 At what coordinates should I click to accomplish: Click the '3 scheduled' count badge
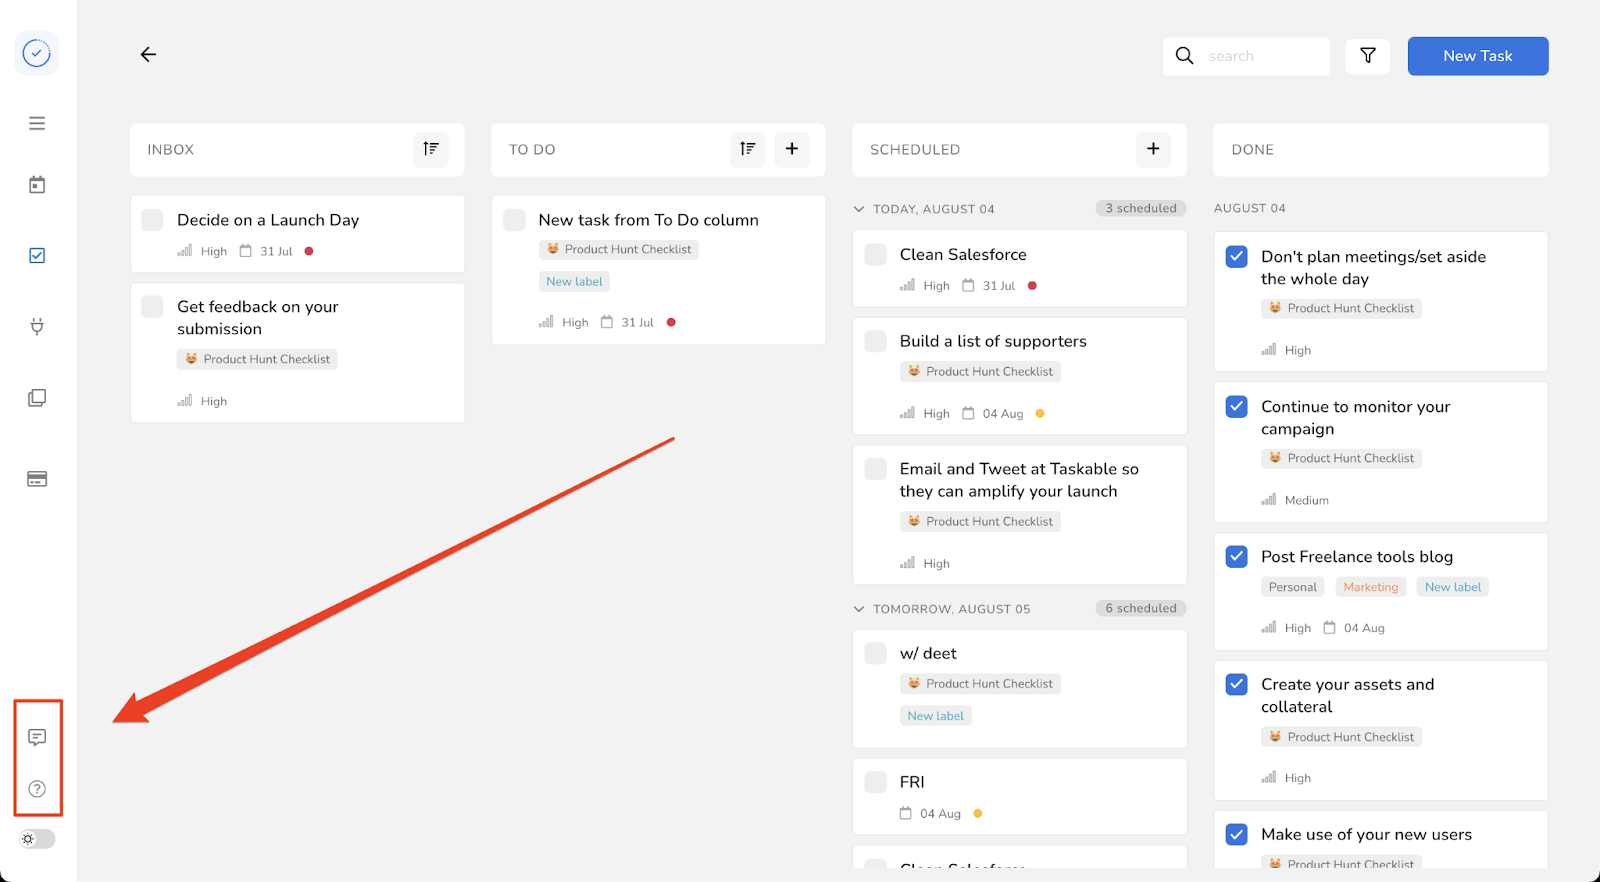click(x=1141, y=208)
